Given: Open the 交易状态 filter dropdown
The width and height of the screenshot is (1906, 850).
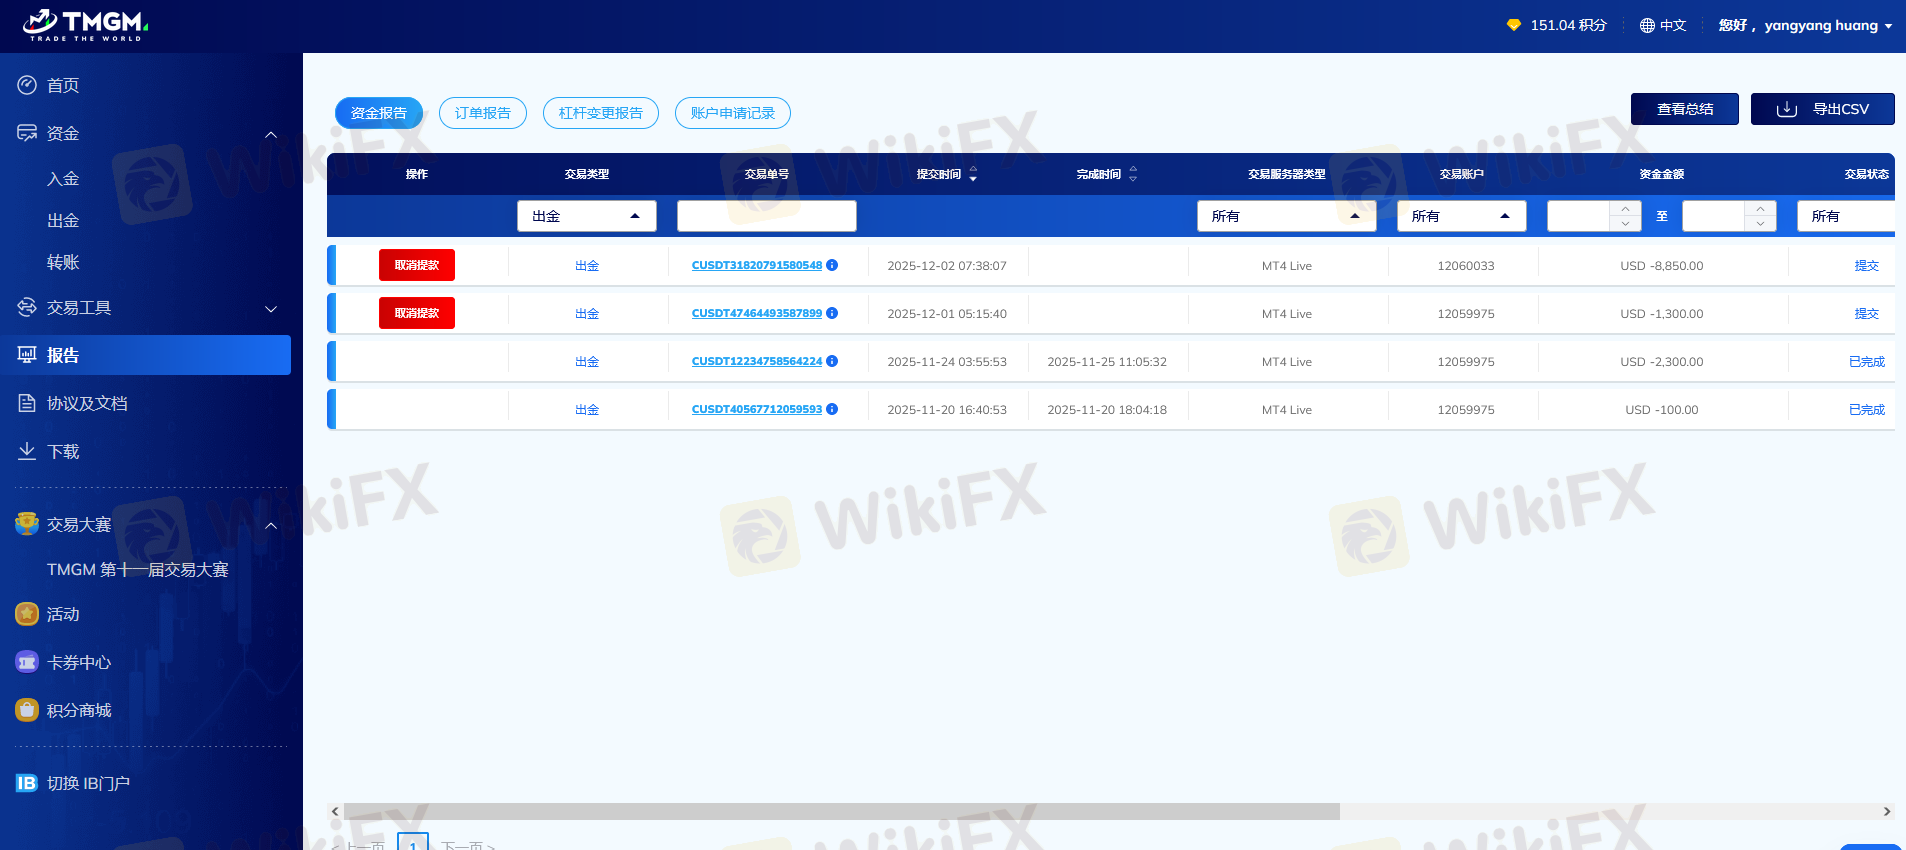Looking at the screenshot, I should [1846, 216].
